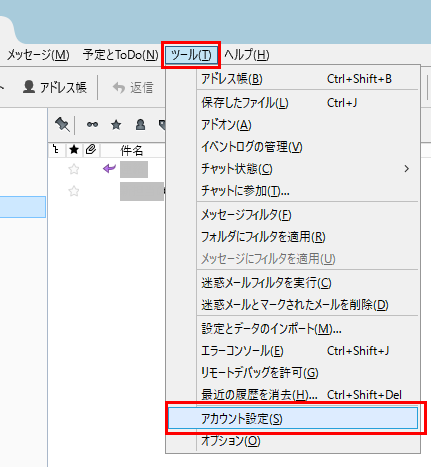Star the second message row
The width and height of the screenshot is (431, 467).
[74, 191]
